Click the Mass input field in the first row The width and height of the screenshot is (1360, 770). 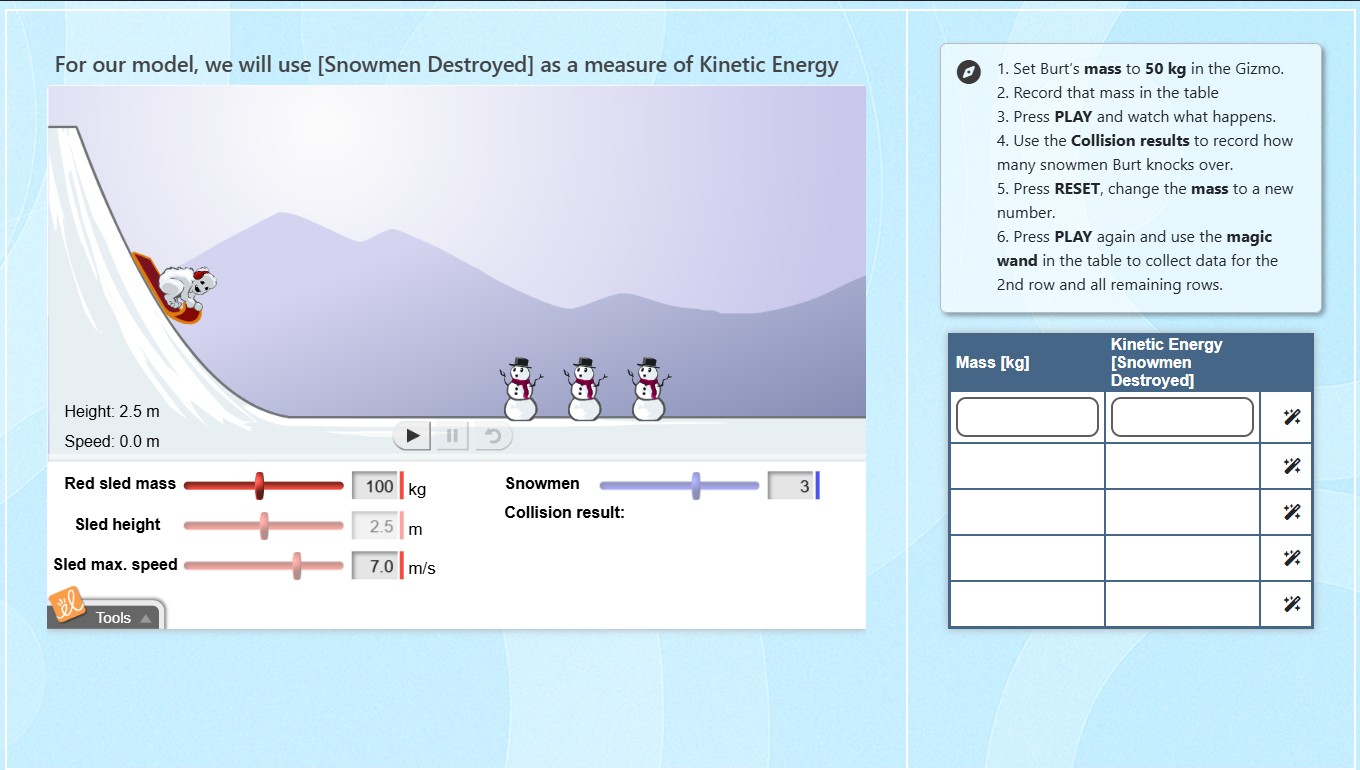click(x=1026, y=416)
